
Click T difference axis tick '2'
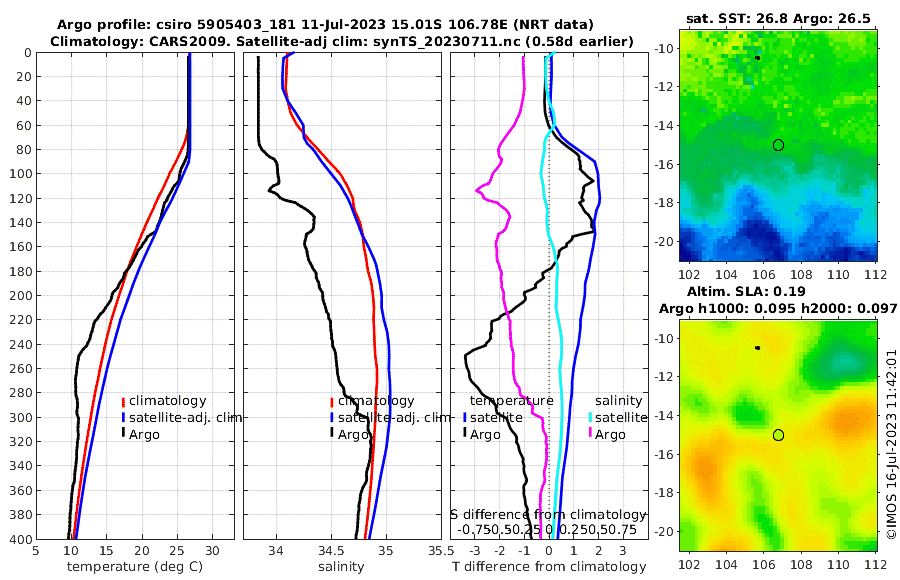(x=599, y=551)
